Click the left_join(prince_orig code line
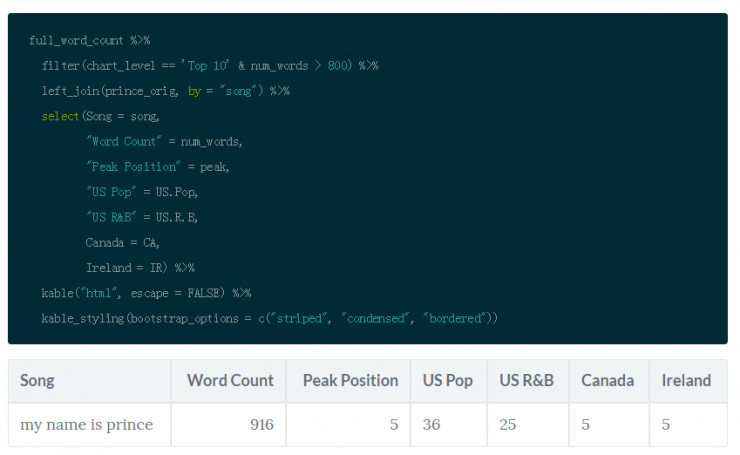The height and width of the screenshot is (455, 740). click(x=165, y=91)
